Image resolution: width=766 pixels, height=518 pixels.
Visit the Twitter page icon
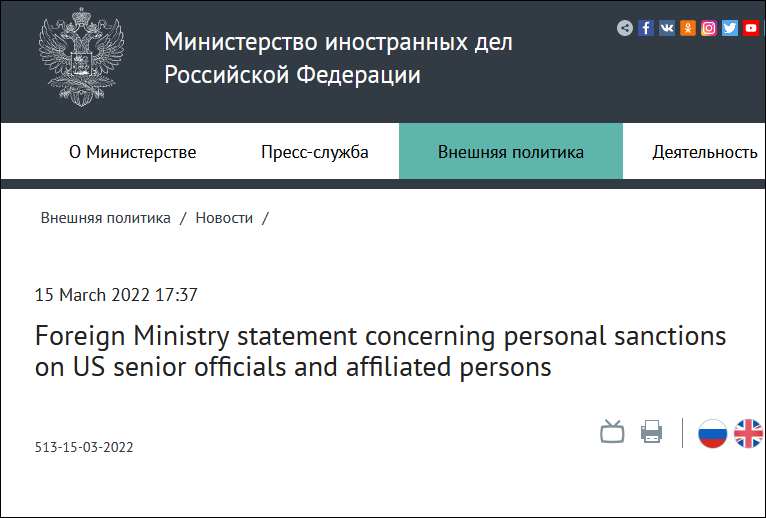click(x=730, y=28)
